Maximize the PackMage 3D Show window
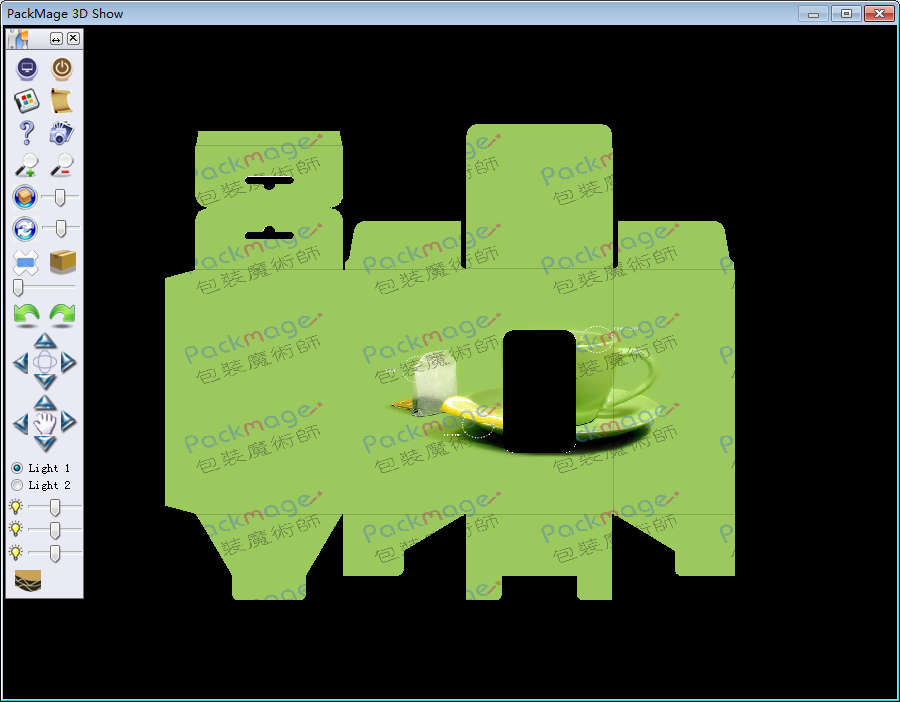The height and width of the screenshot is (702, 900). click(846, 14)
